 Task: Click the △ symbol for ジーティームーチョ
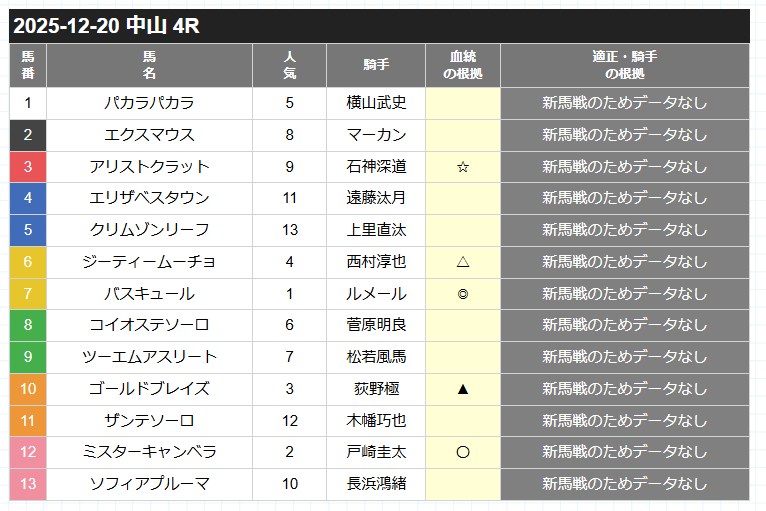pyautogui.click(x=462, y=262)
